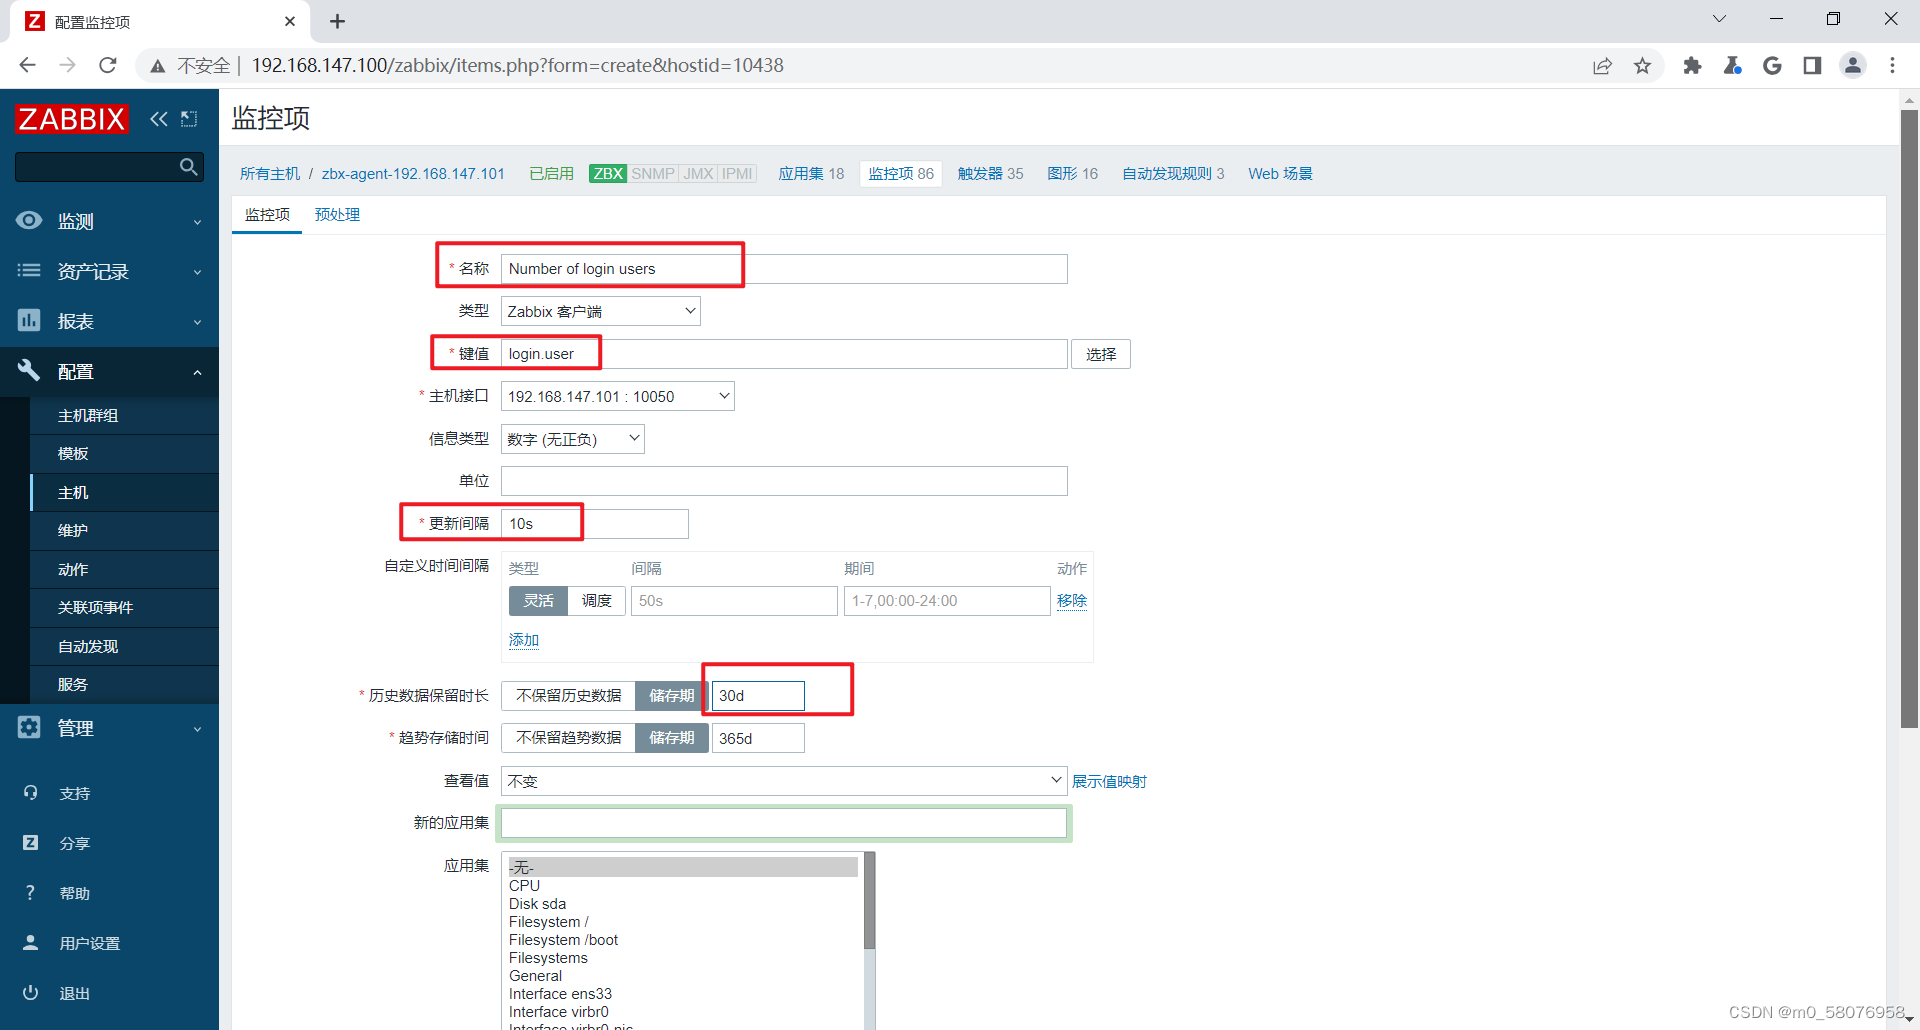The width and height of the screenshot is (1920, 1030).
Task: Click the 新的应用集 input field
Action: point(784,823)
